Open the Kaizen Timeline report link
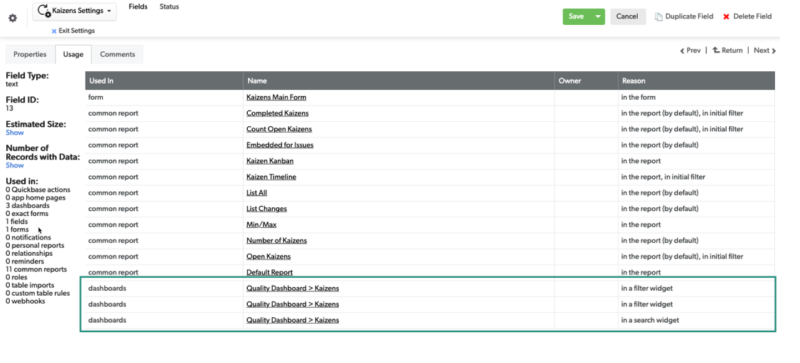Viewport: 800px width, 363px height. [x=271, y=177]
